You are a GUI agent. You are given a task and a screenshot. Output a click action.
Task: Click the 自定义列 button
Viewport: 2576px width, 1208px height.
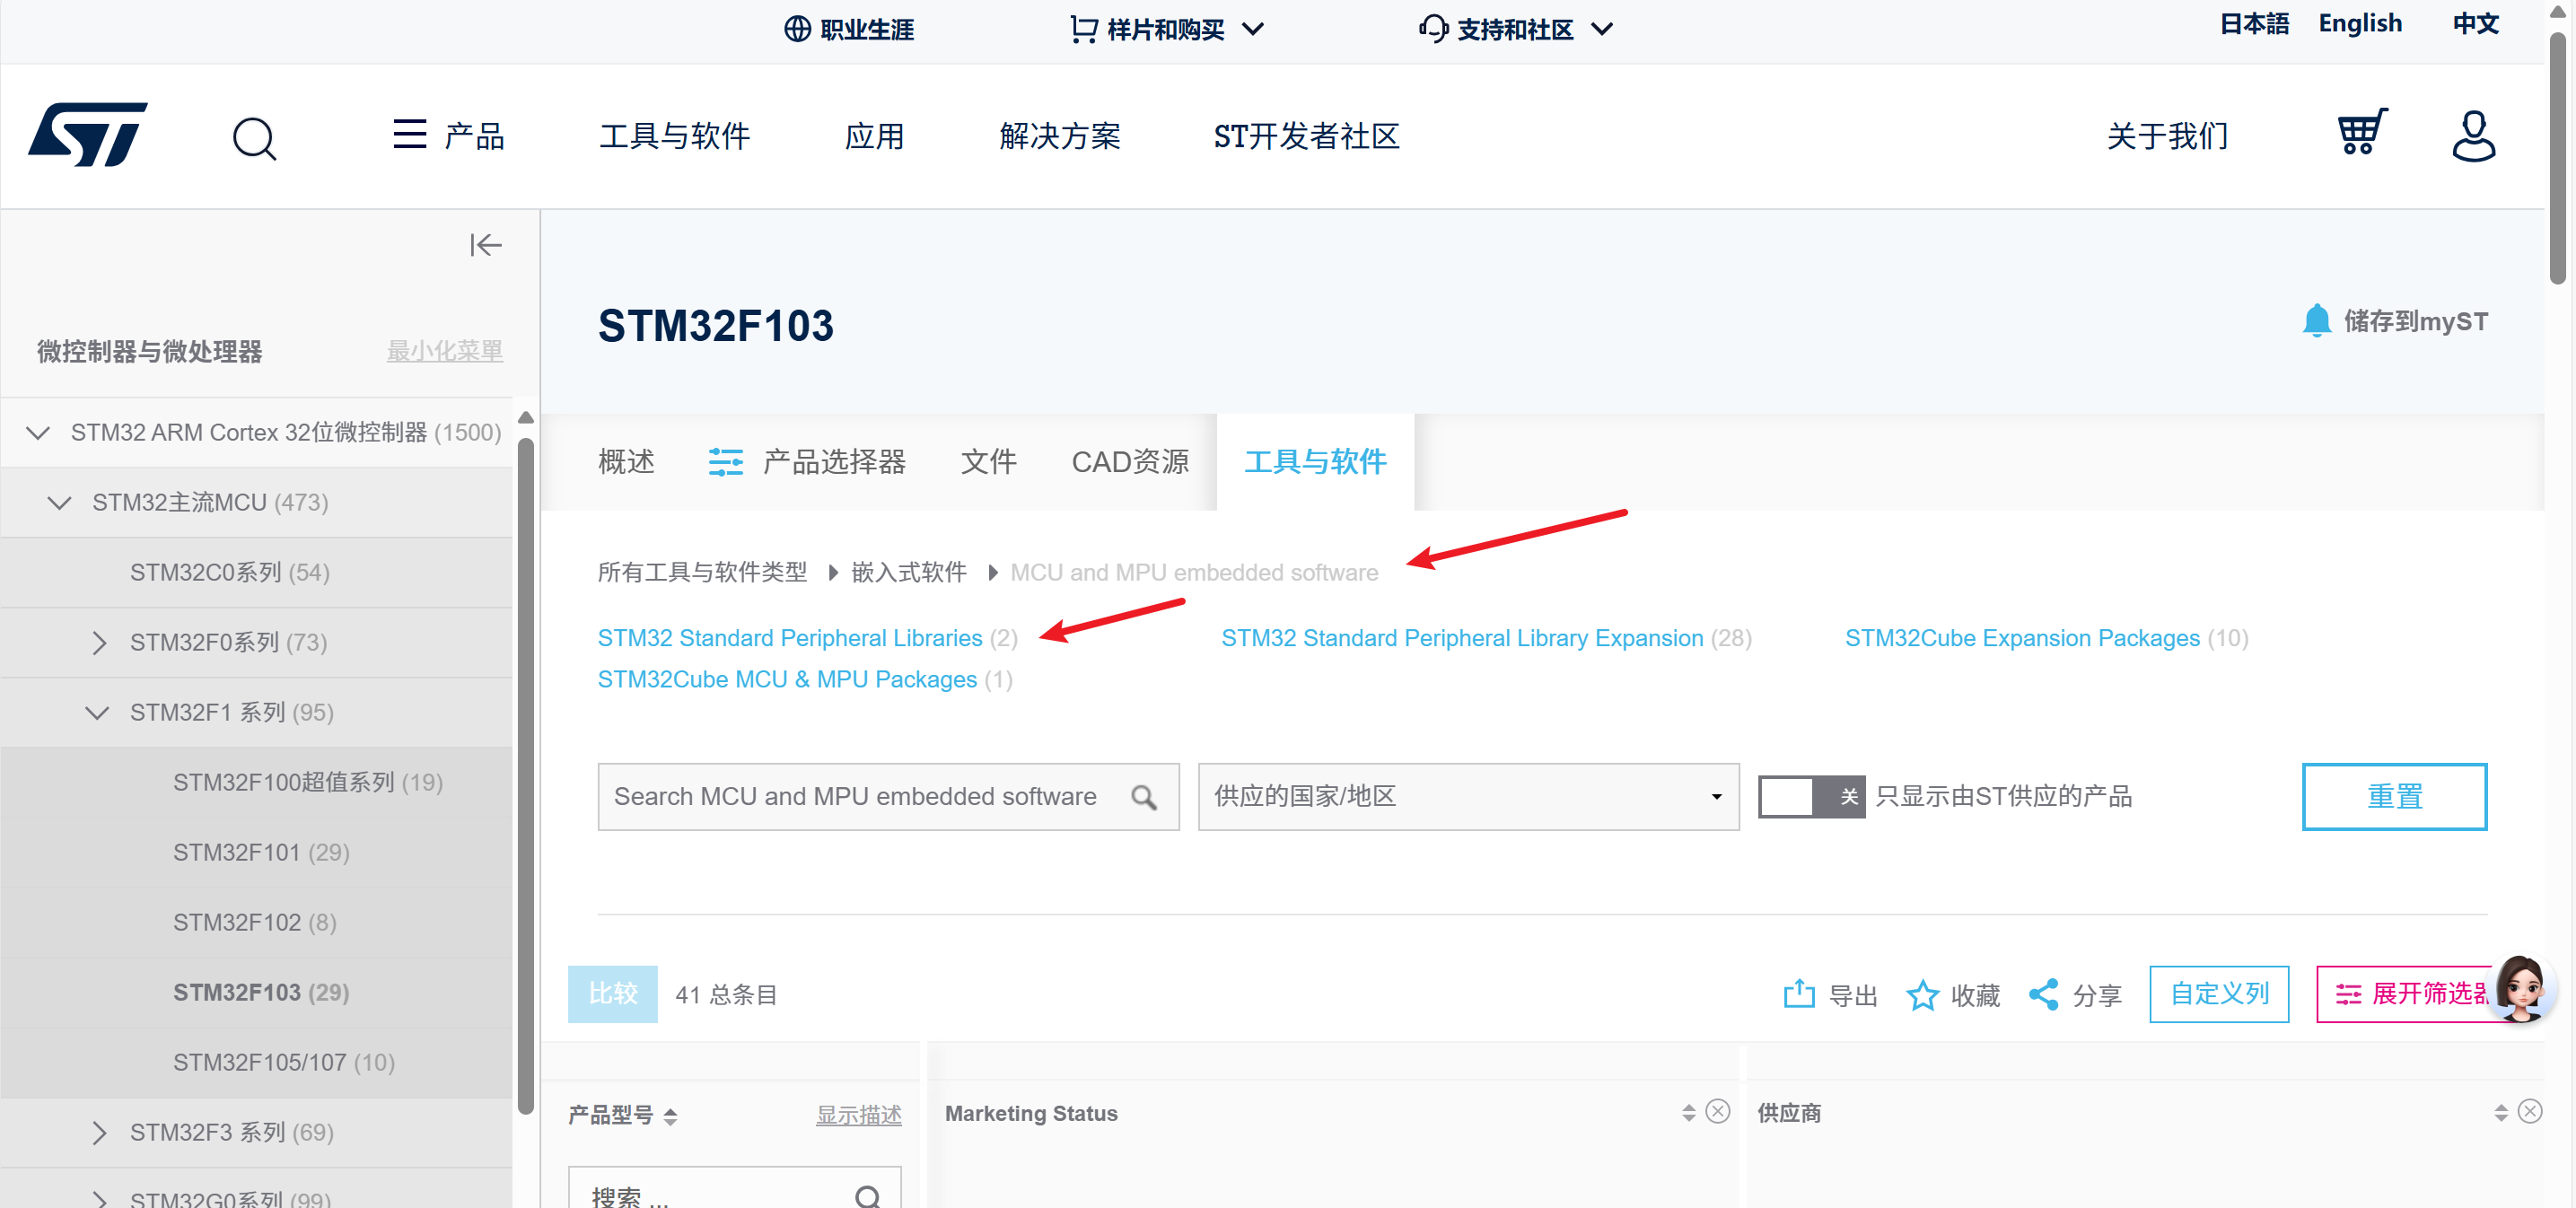coord(2219,994)
